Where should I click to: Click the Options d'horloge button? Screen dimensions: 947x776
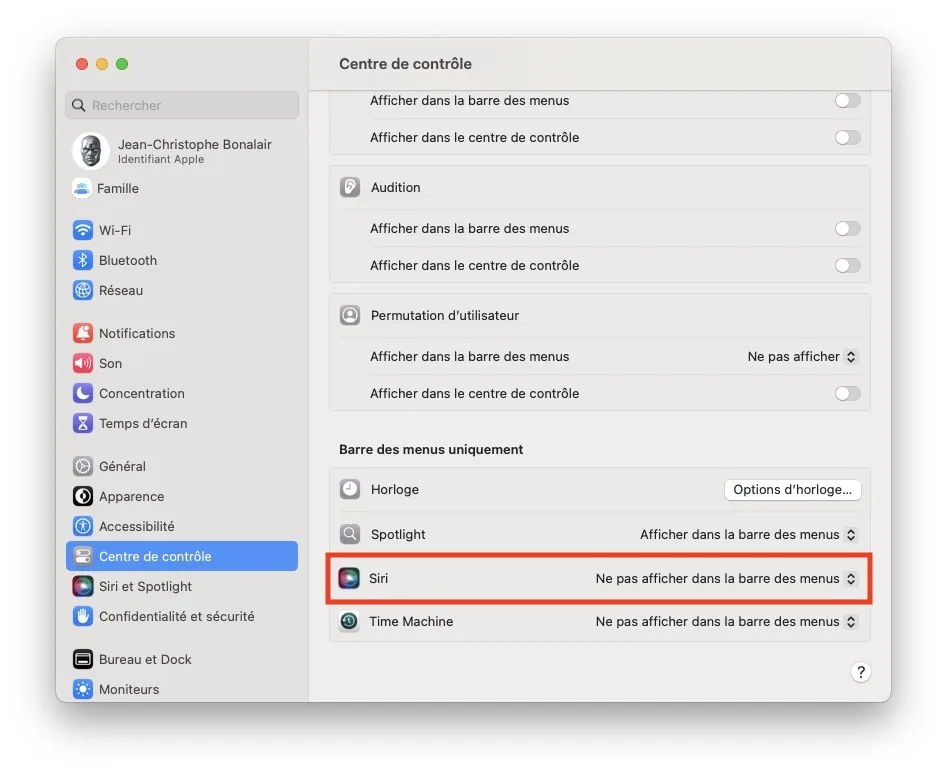tap(792, 490)
